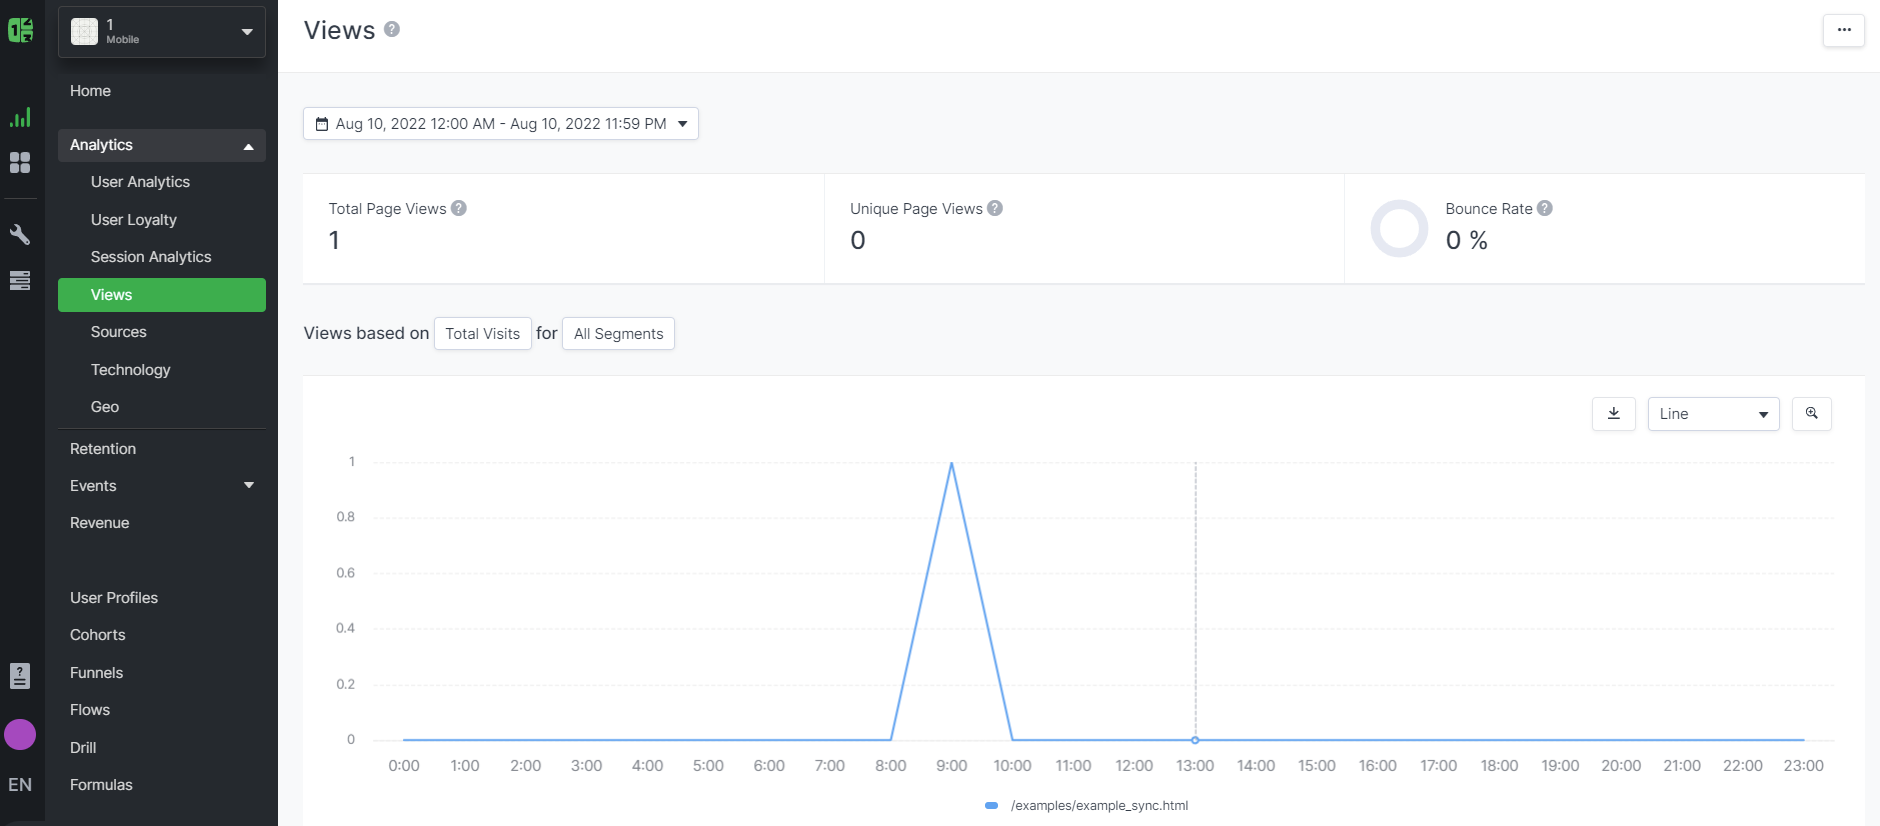The image size is (1880, 826).
Task: Open the analytics bar chart sidebar icon
Action: 20,118
